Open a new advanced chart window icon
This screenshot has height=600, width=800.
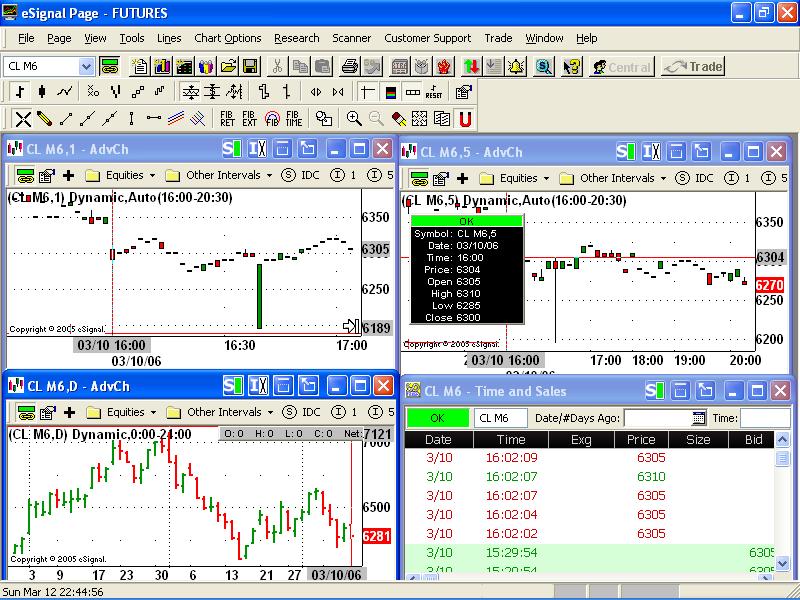[162, 66]
